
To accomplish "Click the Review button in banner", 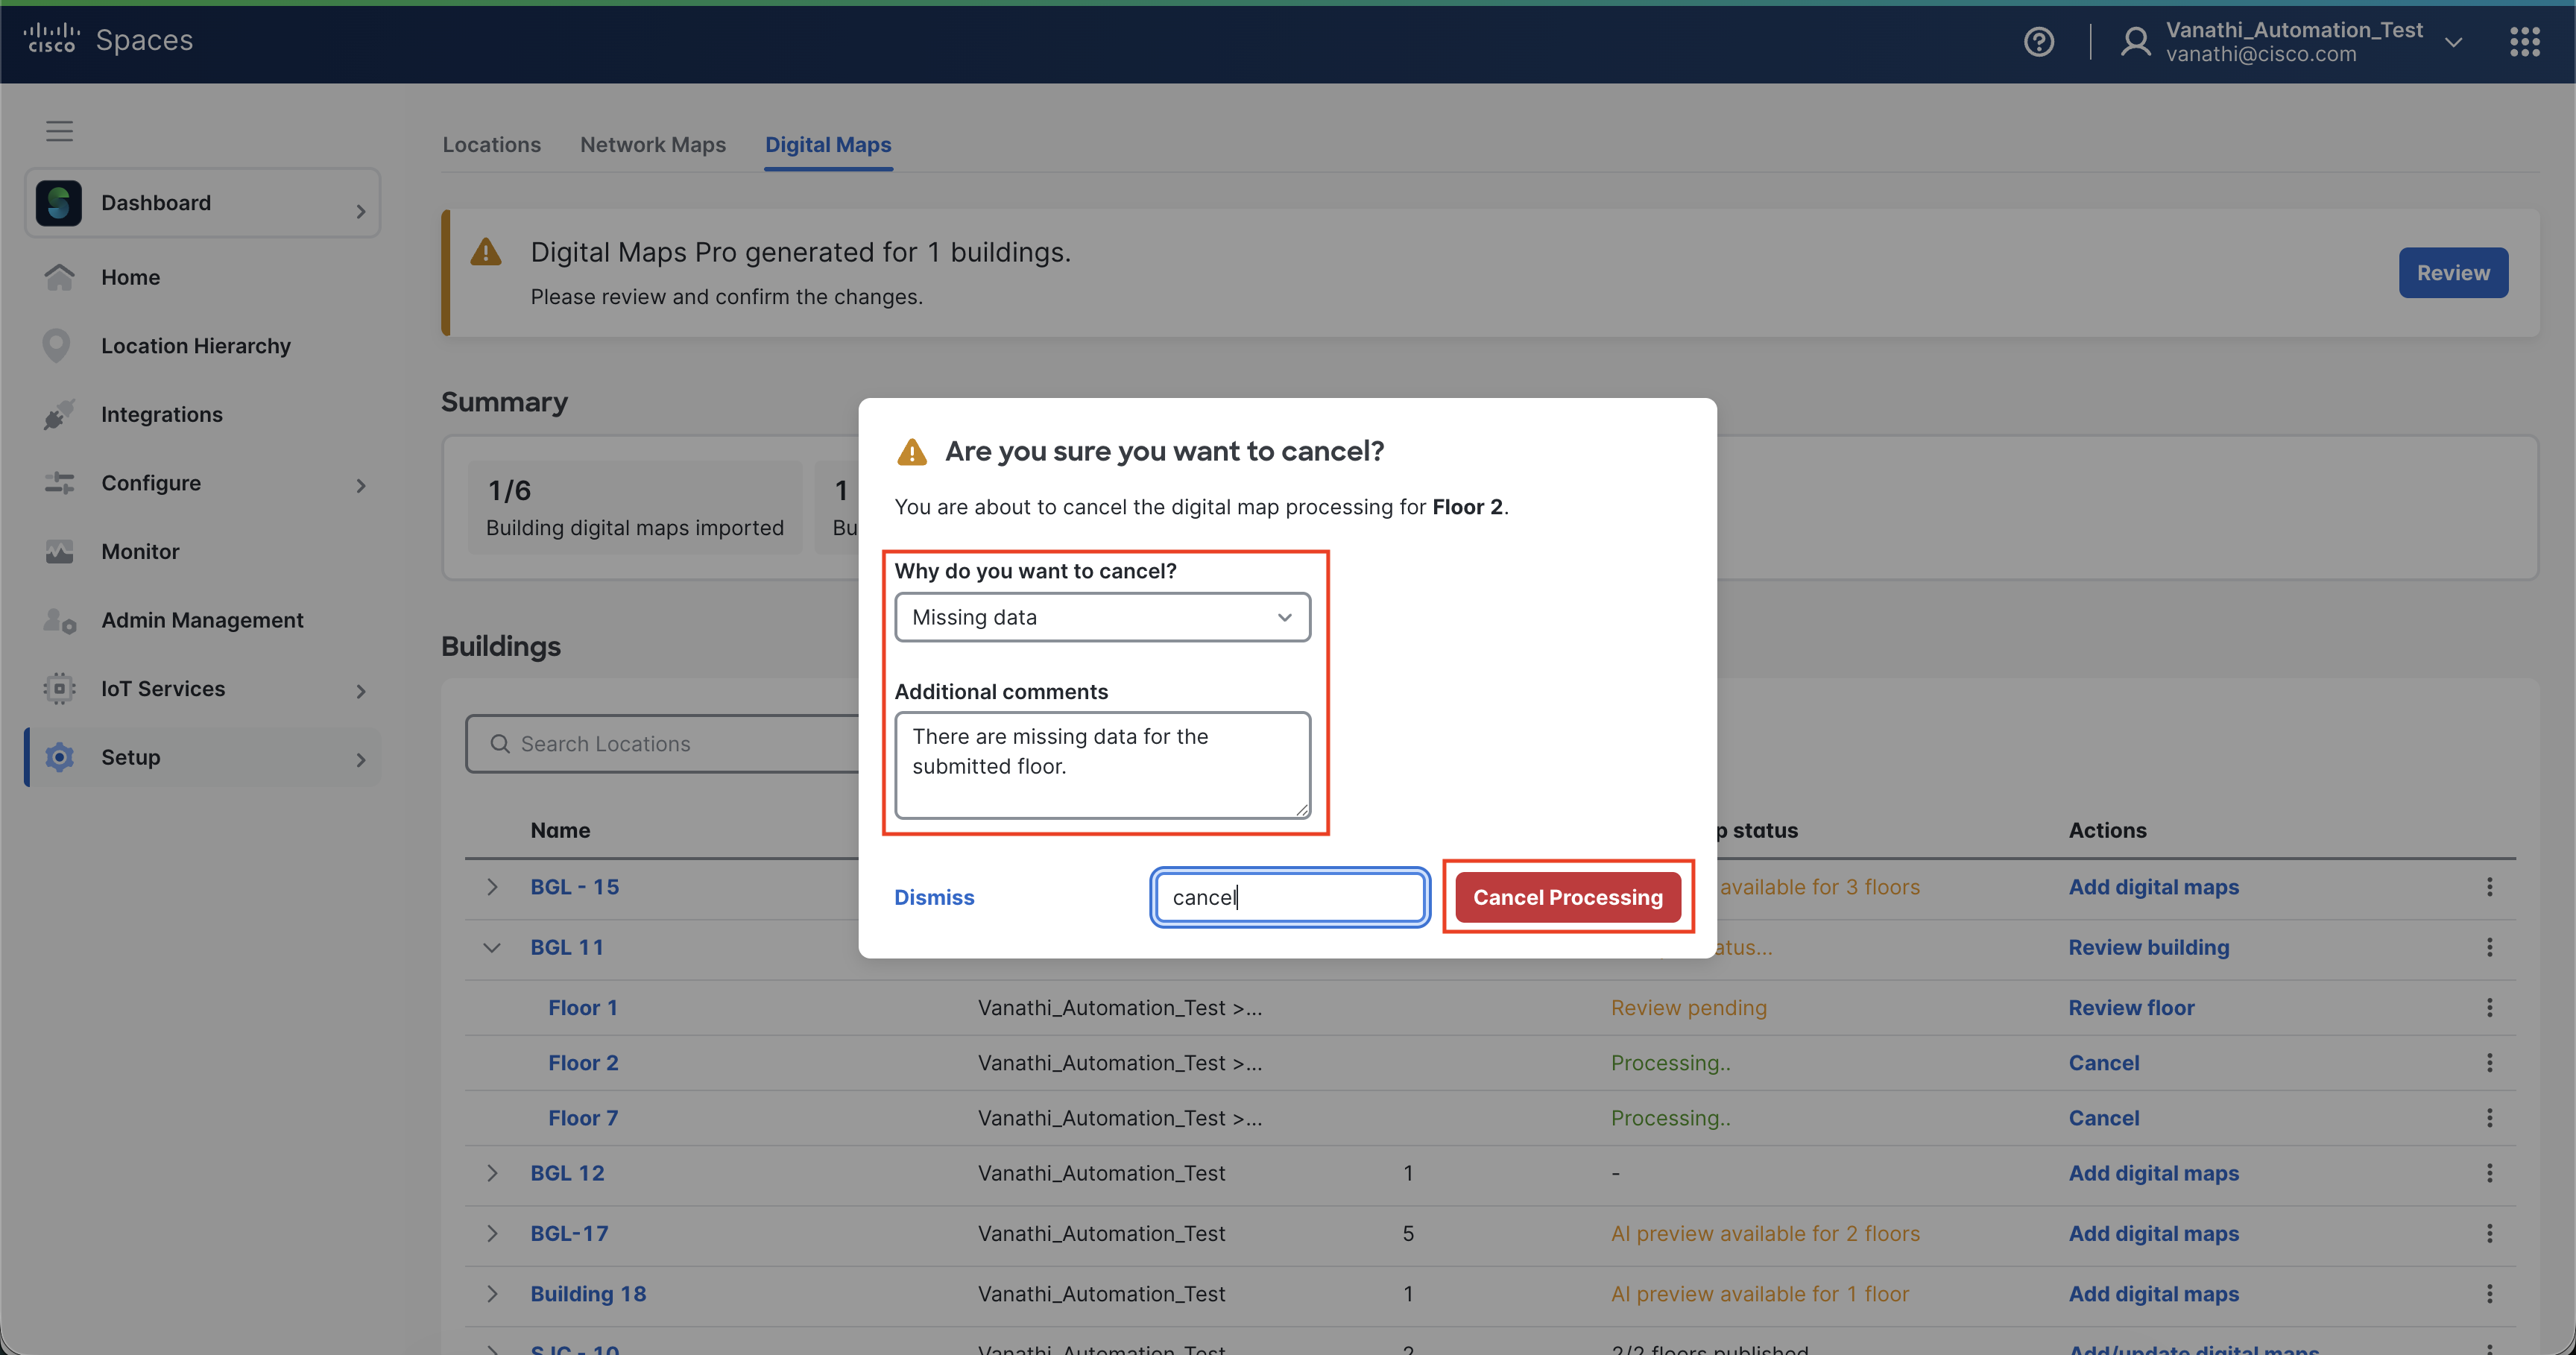I will pos(2452,273).
